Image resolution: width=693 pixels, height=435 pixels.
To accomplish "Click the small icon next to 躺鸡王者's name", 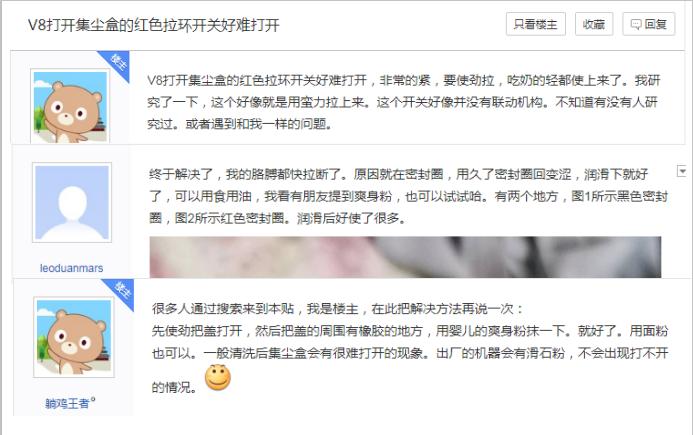I will click(x=93, y=400).
